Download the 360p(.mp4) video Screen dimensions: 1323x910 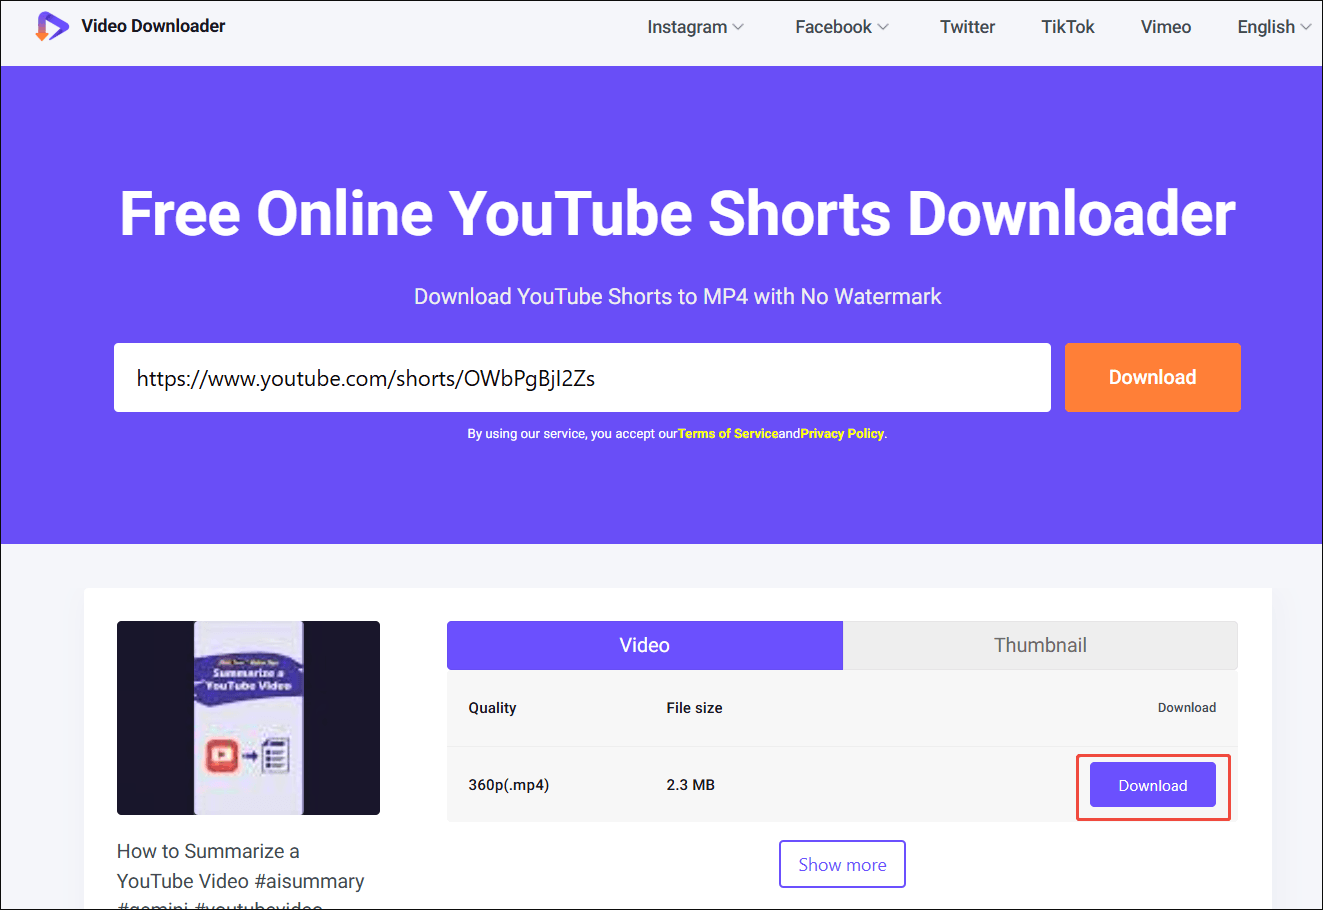tap(1153, 785)
